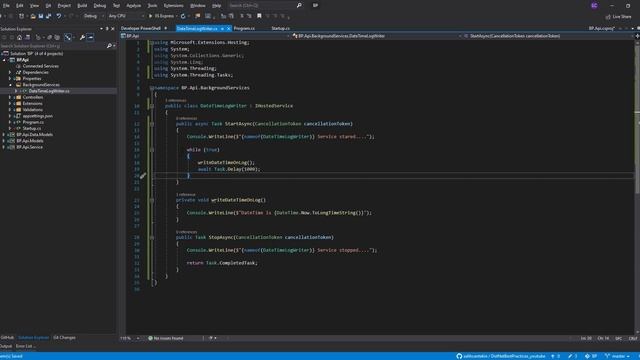Open the Error List tab
Screen dimensions: 640x360
coord(25,346)
